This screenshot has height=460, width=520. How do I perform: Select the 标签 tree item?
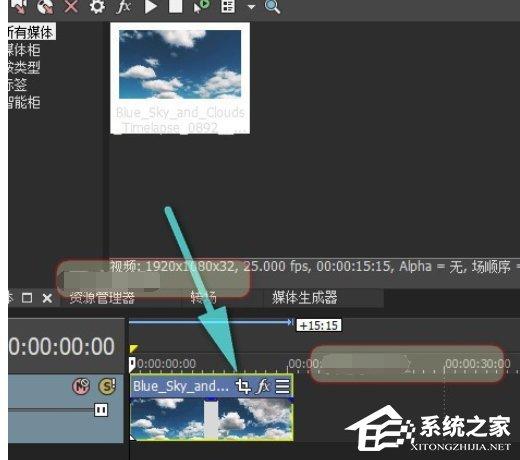click(17, 85)
